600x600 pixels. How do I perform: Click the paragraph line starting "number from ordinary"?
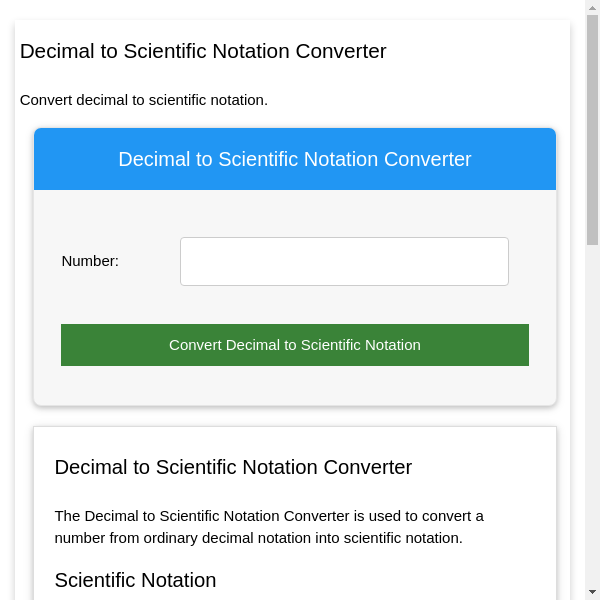258,538
